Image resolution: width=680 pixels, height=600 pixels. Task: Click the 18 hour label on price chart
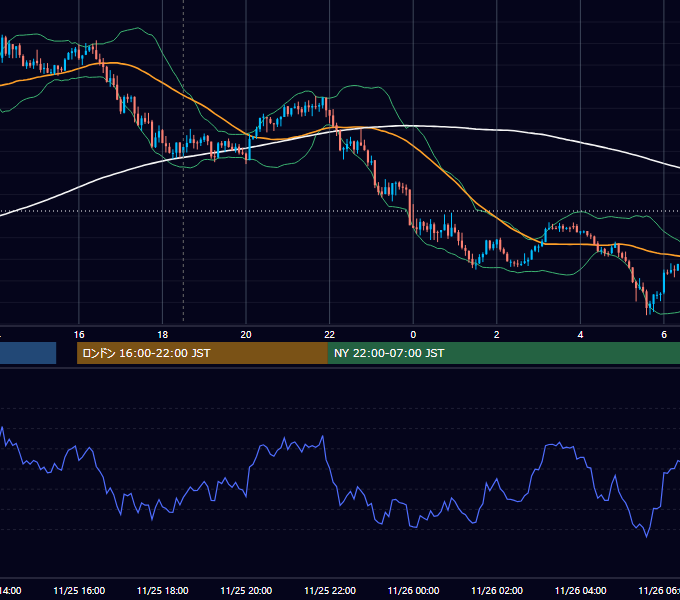click(163, 335)
